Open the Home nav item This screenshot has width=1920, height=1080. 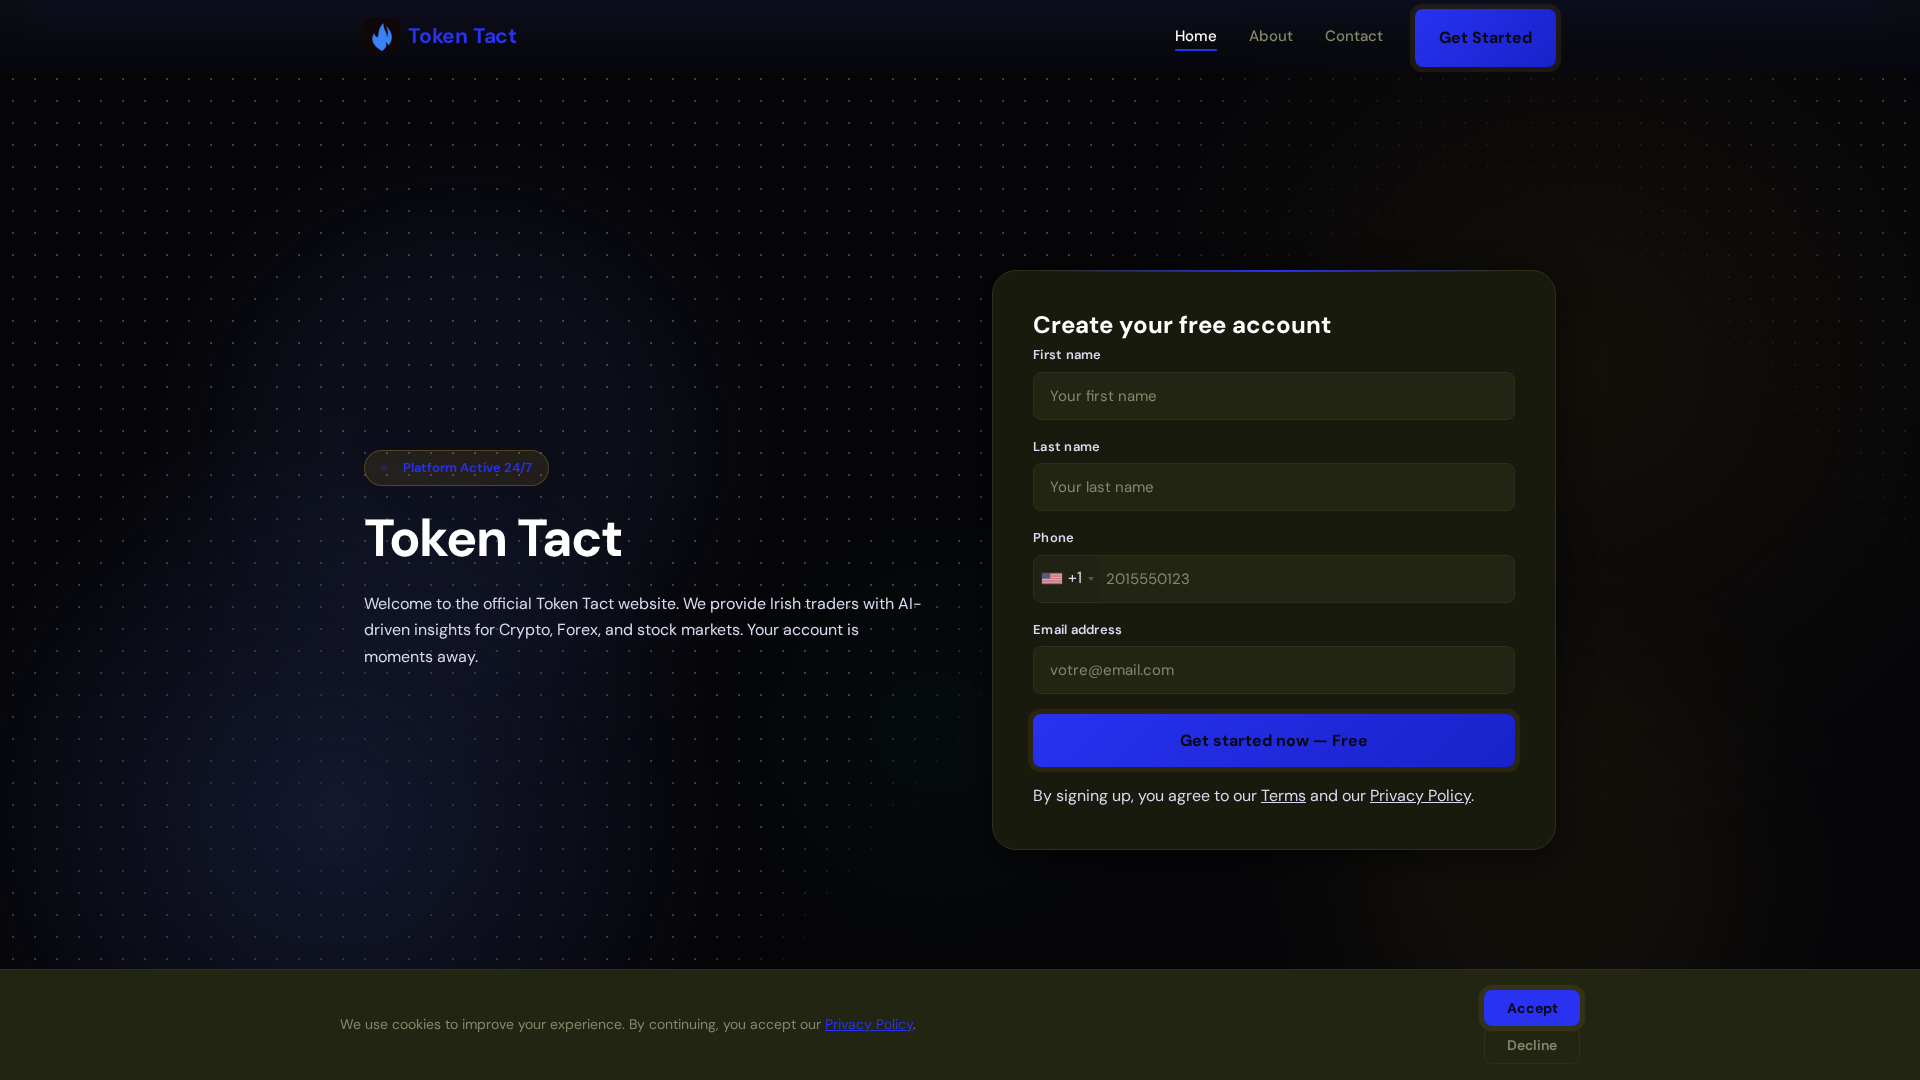click(x=1195, y=36)
